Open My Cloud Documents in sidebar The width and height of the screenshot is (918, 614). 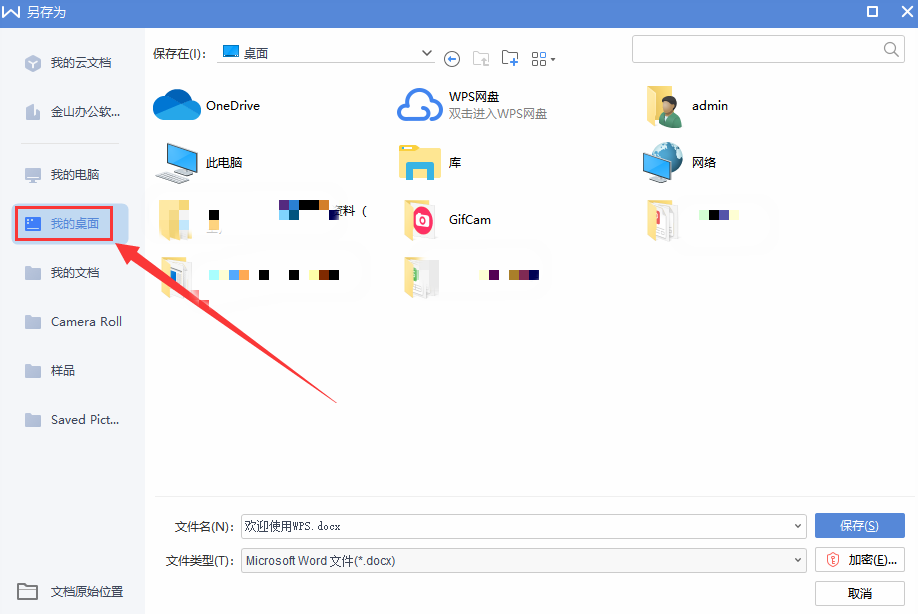(x=69, y=63)
